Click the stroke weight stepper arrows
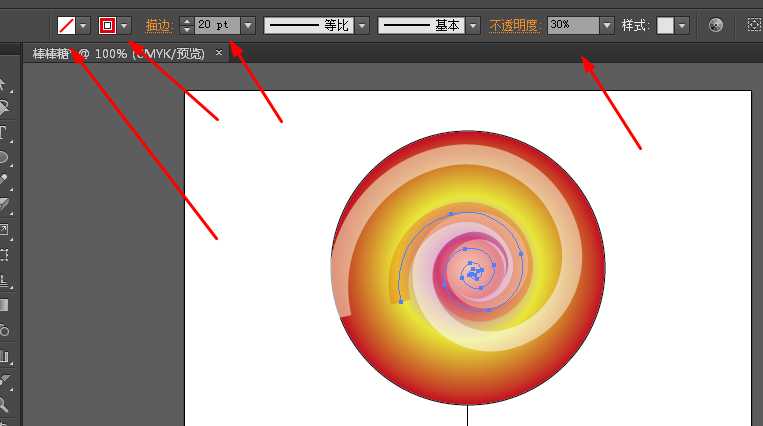This screenshot has width=763, height=426. 186,25
